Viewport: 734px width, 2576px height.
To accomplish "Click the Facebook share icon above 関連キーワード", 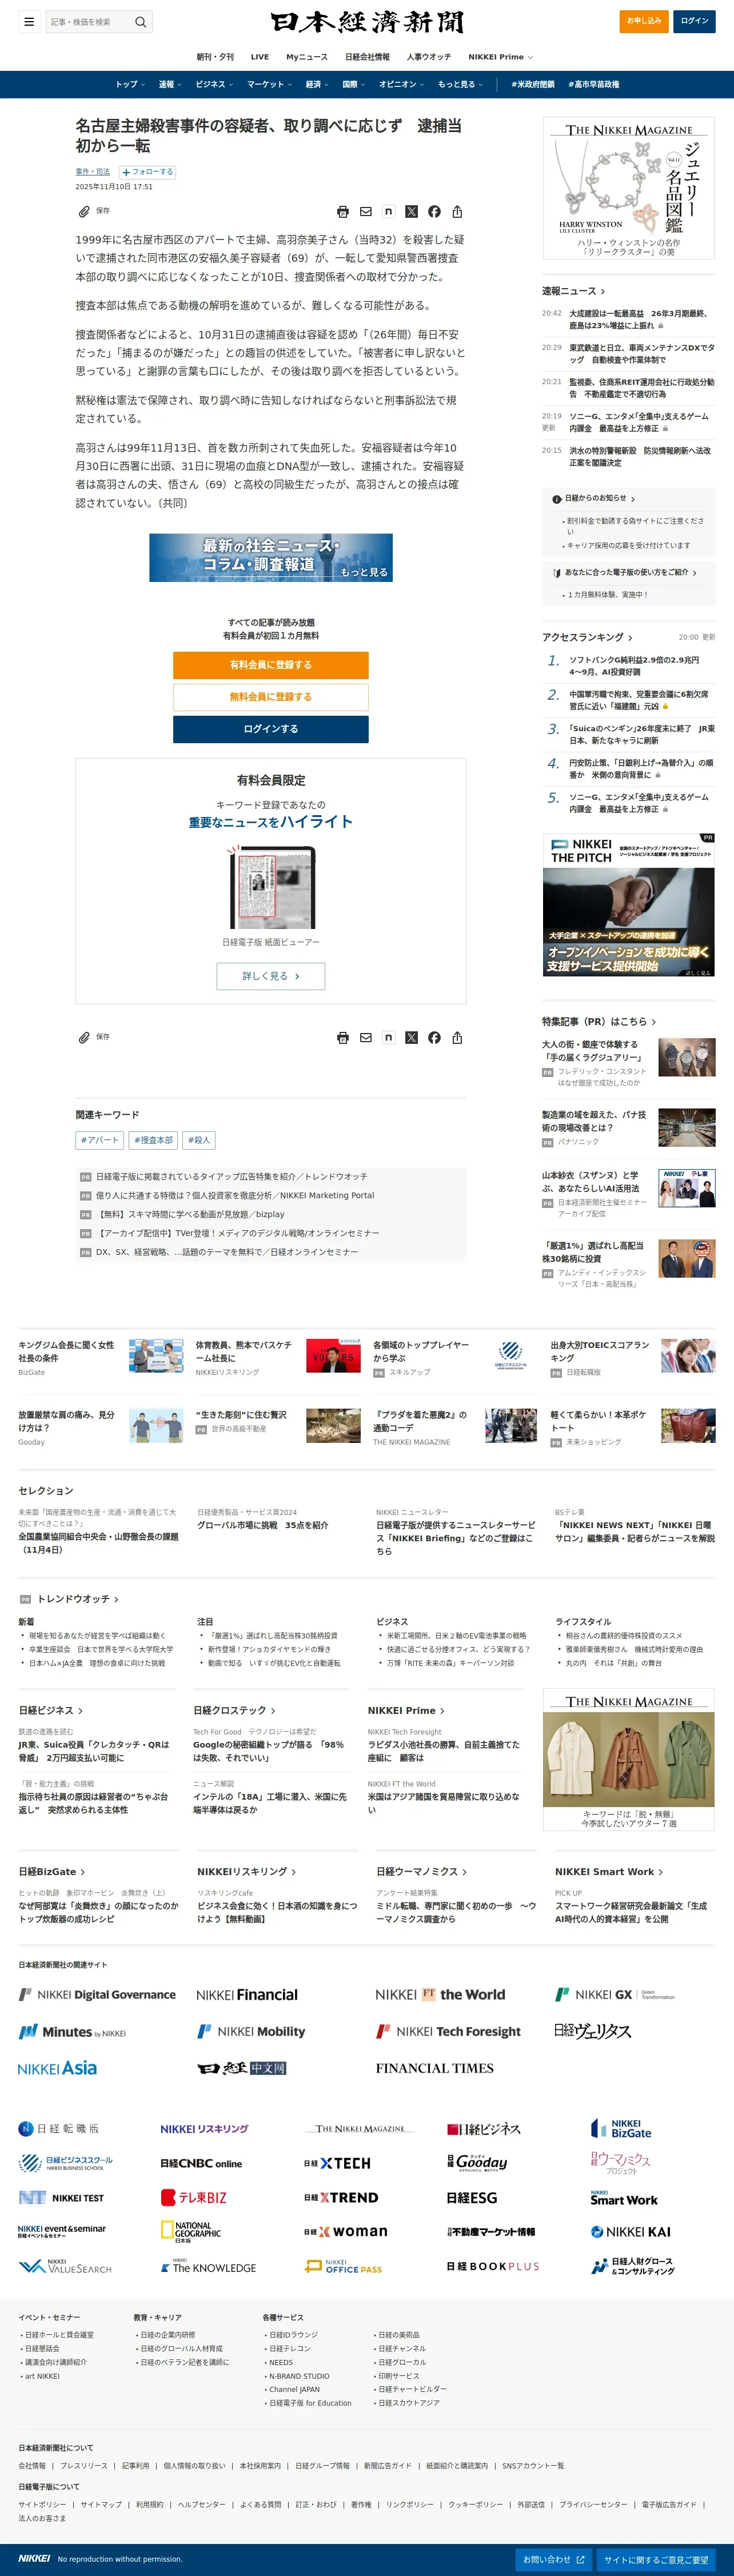I will pyautogui.click(x=434, y=1038).
